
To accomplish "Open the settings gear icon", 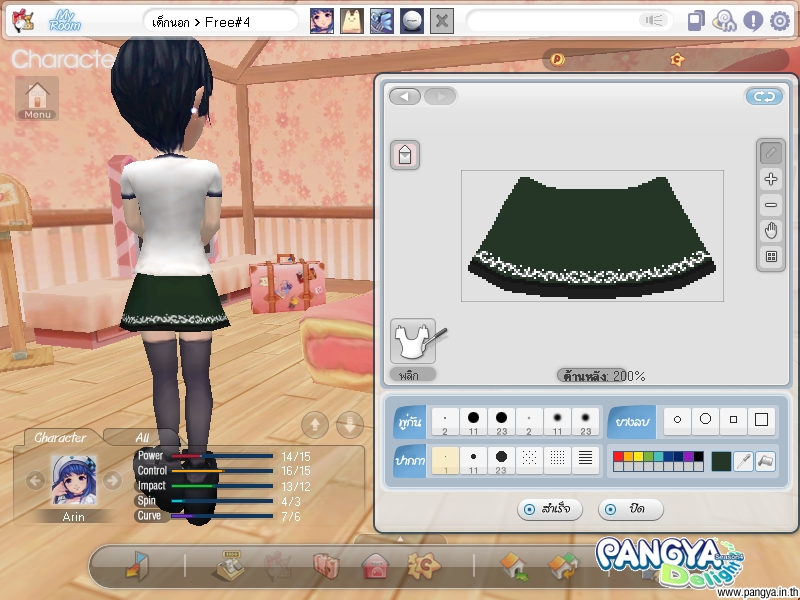I will (x=779, y=21).
